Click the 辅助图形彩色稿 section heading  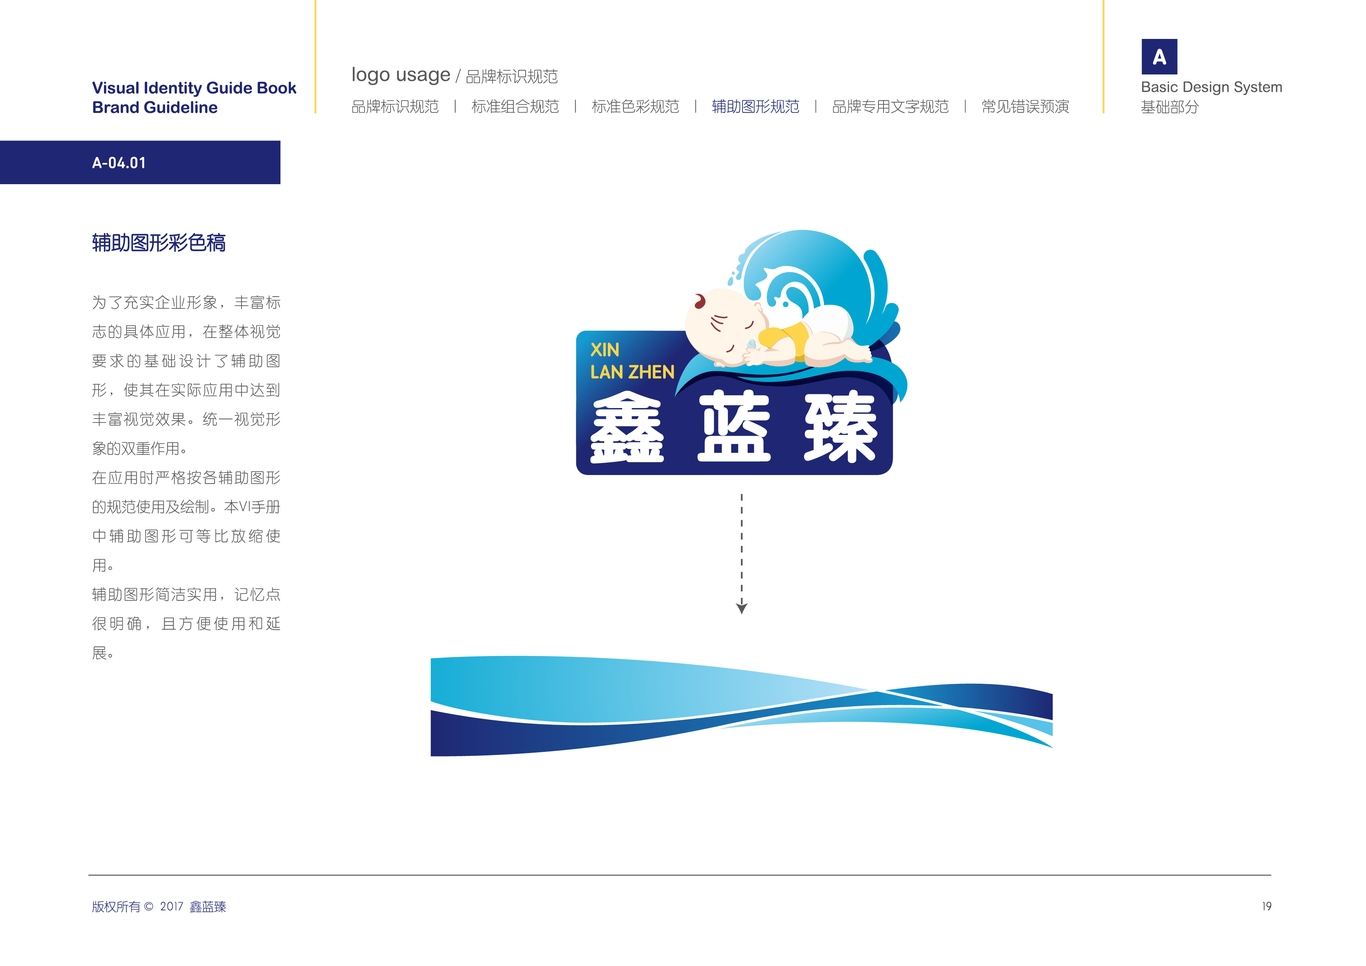pyautogui.click(x=159, y=243)
